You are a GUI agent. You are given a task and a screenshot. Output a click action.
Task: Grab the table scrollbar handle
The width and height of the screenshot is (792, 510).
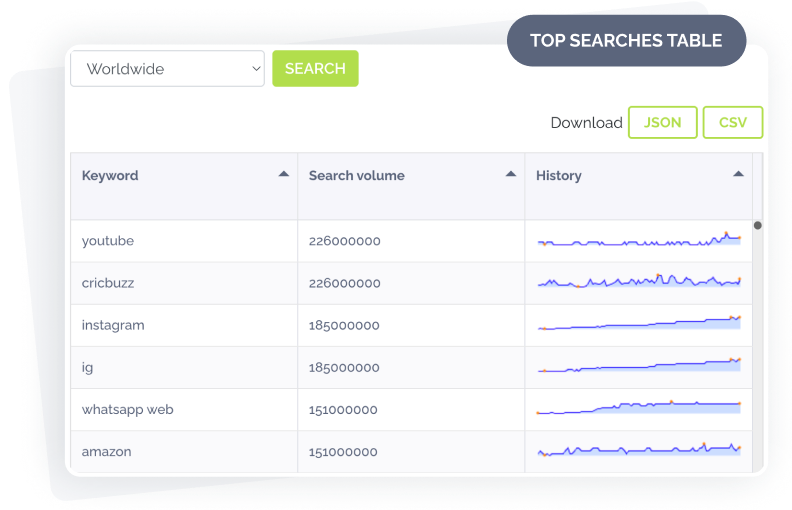757,225
